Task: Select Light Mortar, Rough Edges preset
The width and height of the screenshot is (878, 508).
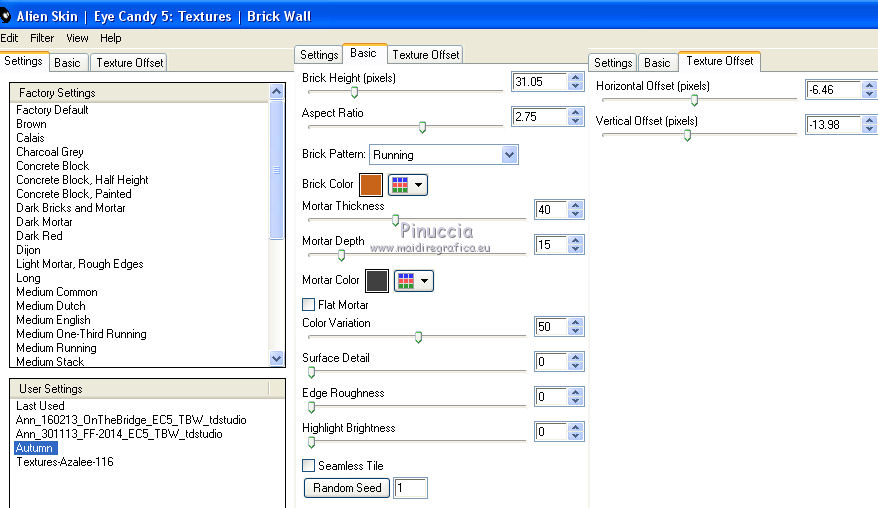Action: point(80,264)
